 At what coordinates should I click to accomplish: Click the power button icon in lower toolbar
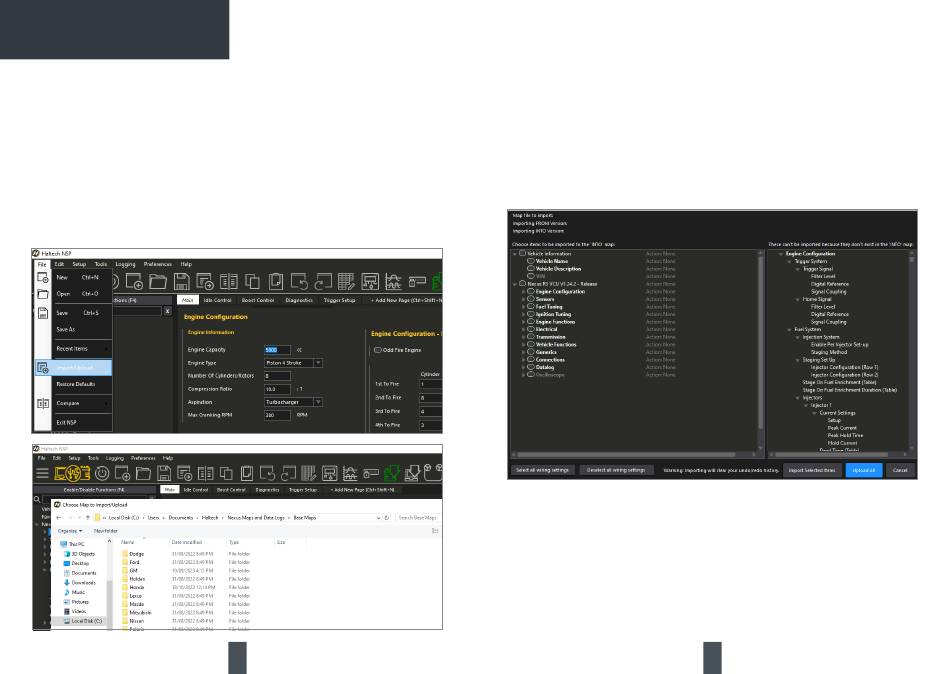coord(102,473)
